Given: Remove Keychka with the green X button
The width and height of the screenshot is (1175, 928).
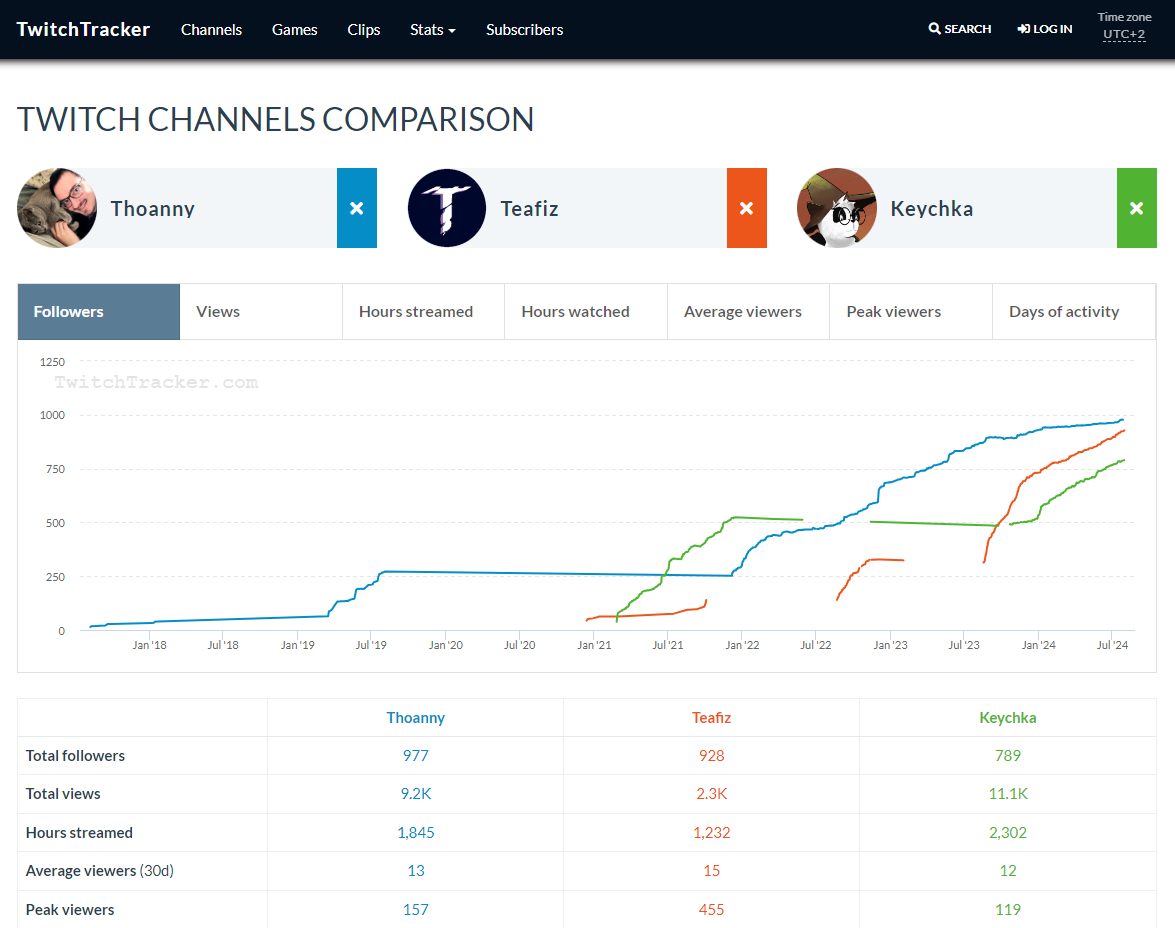Looking at the screenshot, I should coord(1136,208).
